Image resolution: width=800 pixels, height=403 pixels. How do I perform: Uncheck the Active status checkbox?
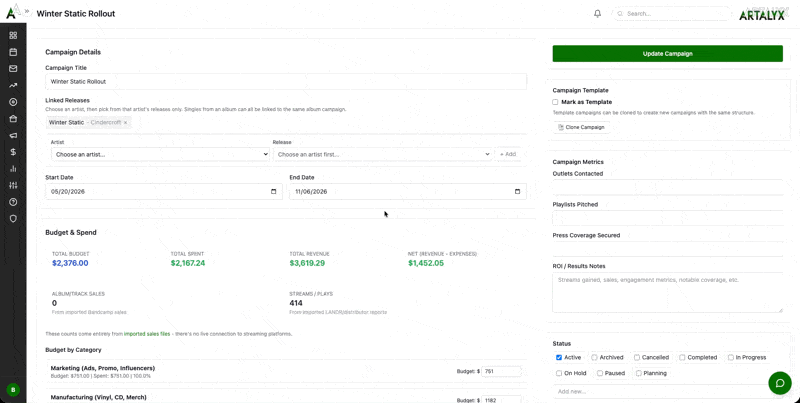coord(559,358)
